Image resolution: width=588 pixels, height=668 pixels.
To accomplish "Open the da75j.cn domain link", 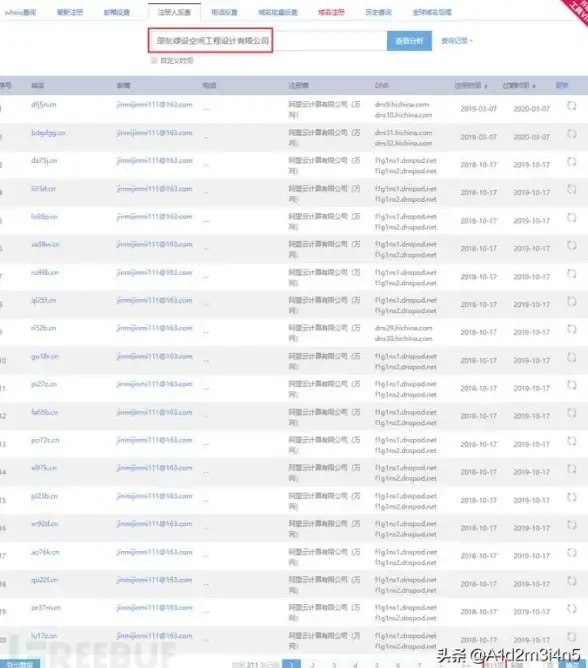I will point(44,161).
